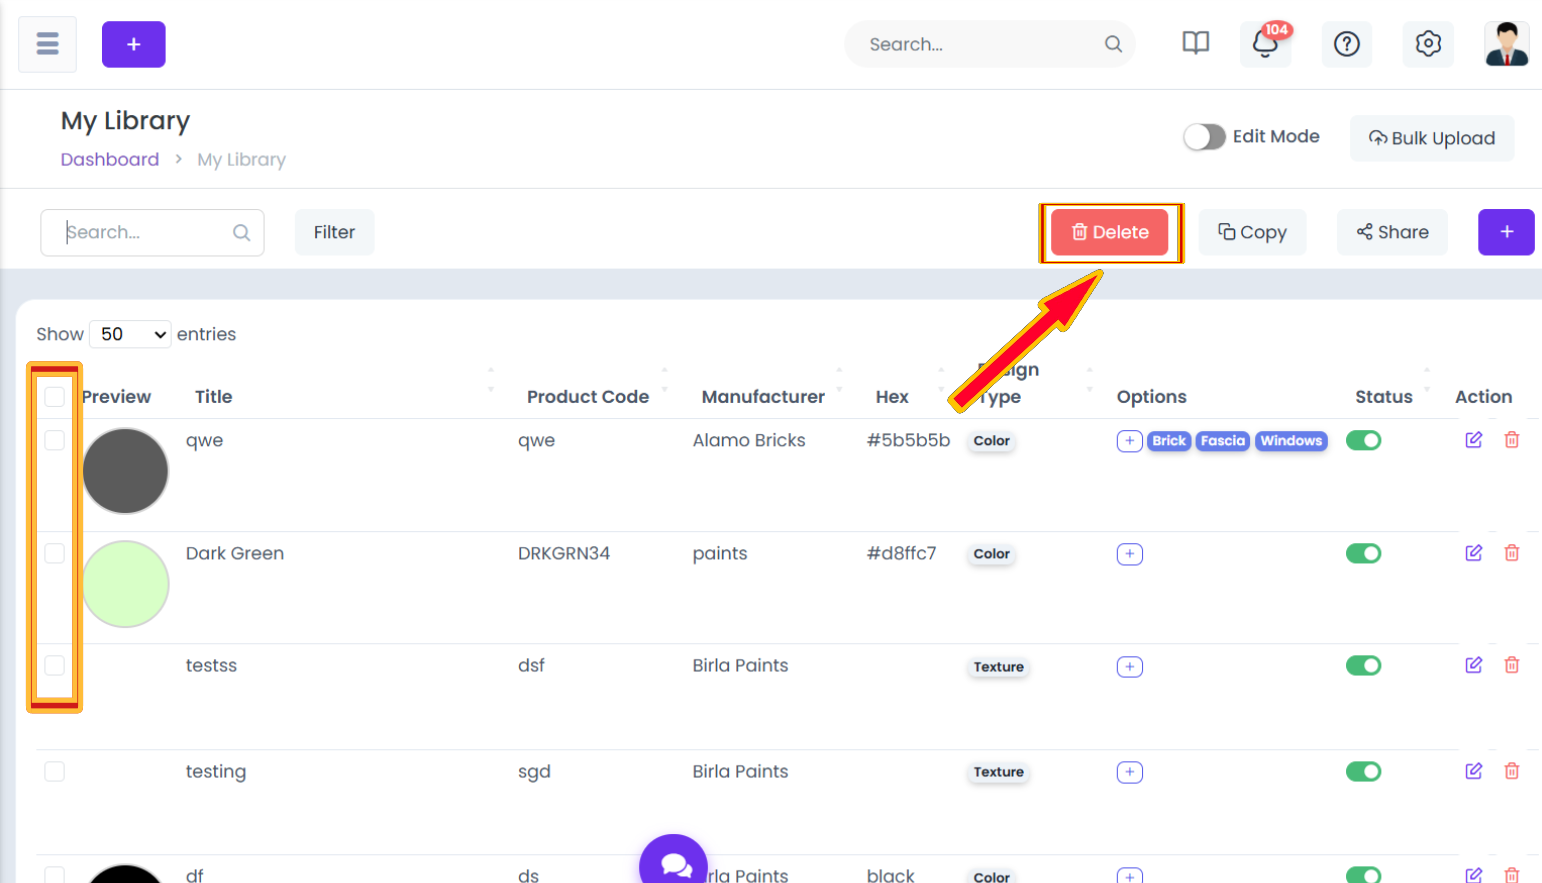The width and height of the screenshot is (1542, 883).
Task: Sort by Manufacturer column
Action: pyautogui.click(x=763, y=397)
